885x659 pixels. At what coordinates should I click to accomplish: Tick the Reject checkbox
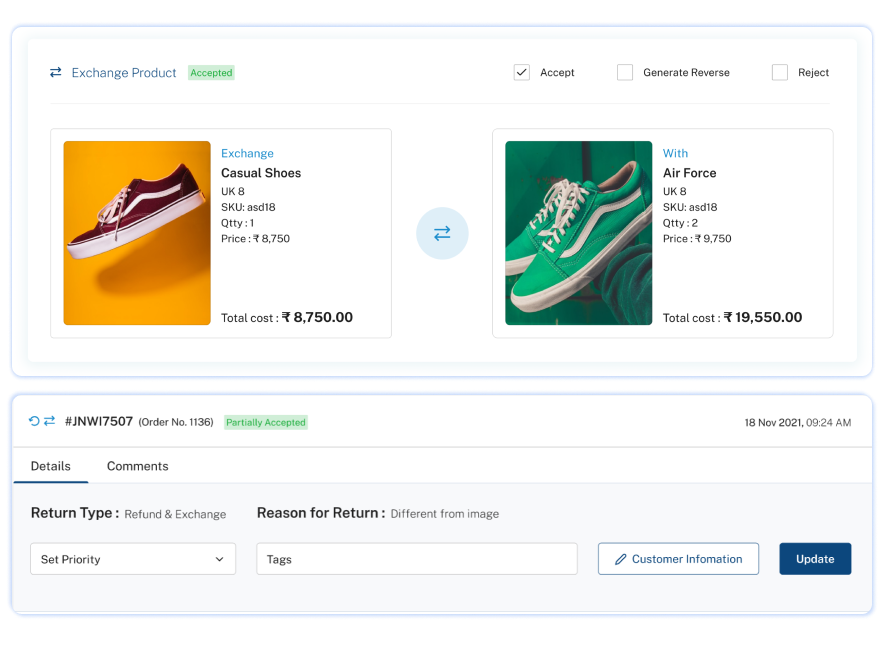point(780,72)
